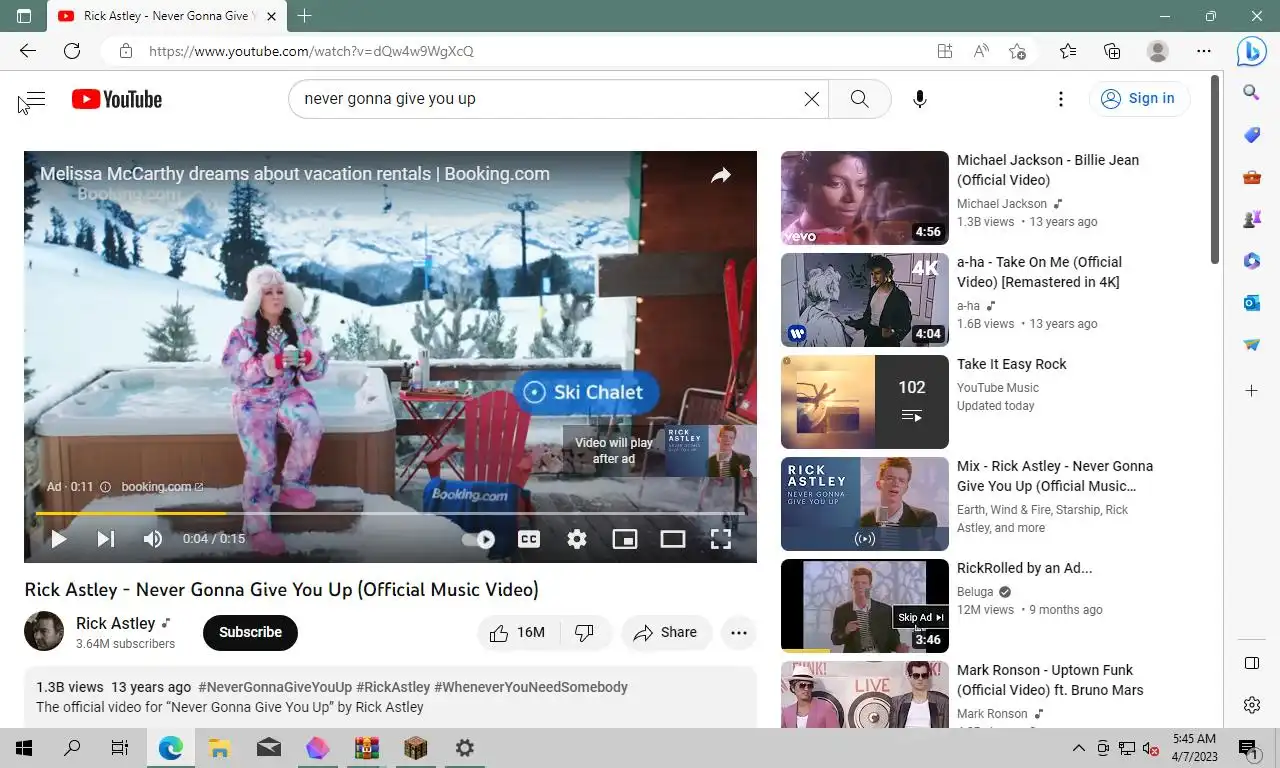Start voice search with microphone icon

(x=920, y=99)
